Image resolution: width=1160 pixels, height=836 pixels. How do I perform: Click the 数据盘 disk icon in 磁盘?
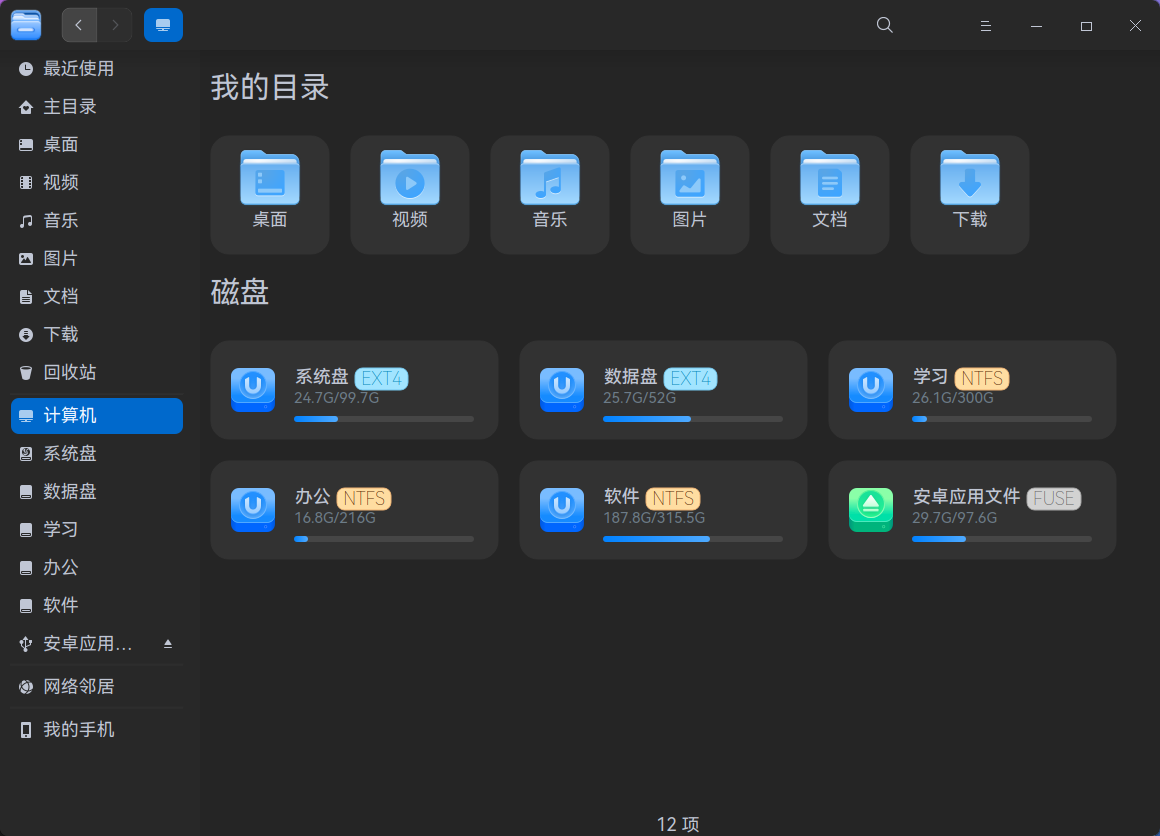tap(562, 390)
